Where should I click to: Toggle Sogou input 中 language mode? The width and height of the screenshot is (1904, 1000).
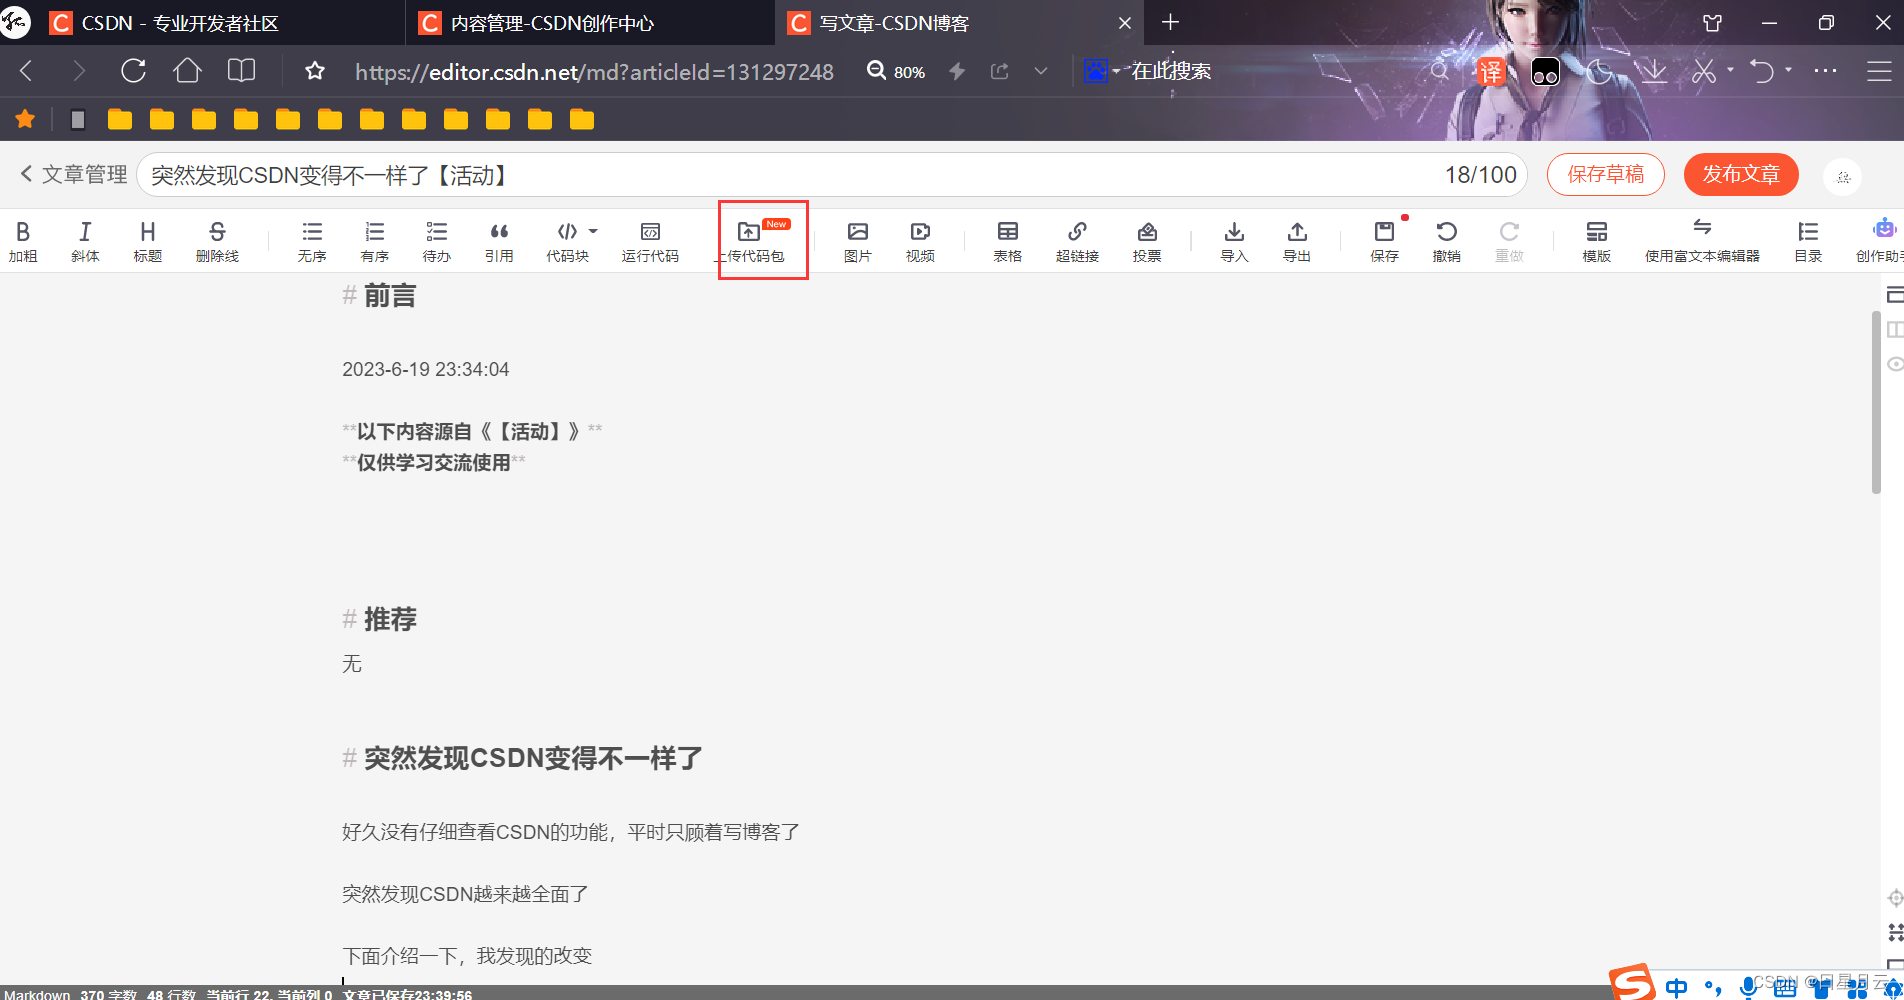point(1676,987)
